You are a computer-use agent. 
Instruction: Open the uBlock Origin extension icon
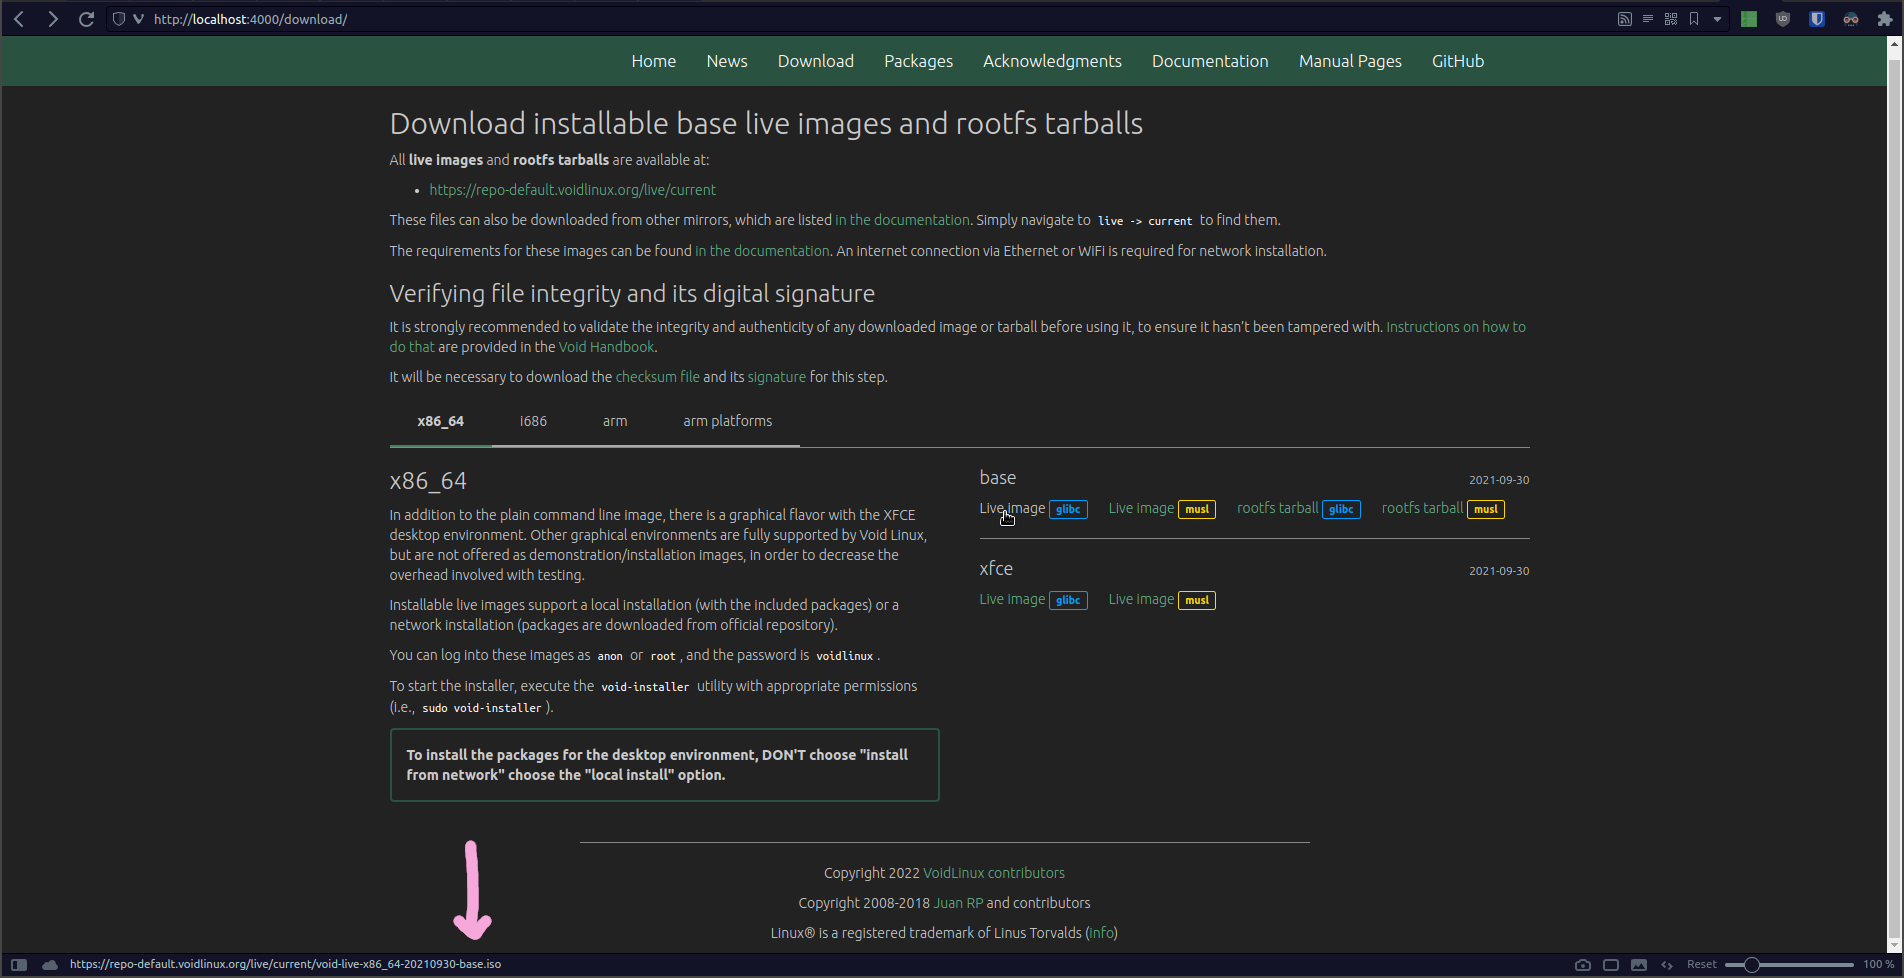(1783, 19)
